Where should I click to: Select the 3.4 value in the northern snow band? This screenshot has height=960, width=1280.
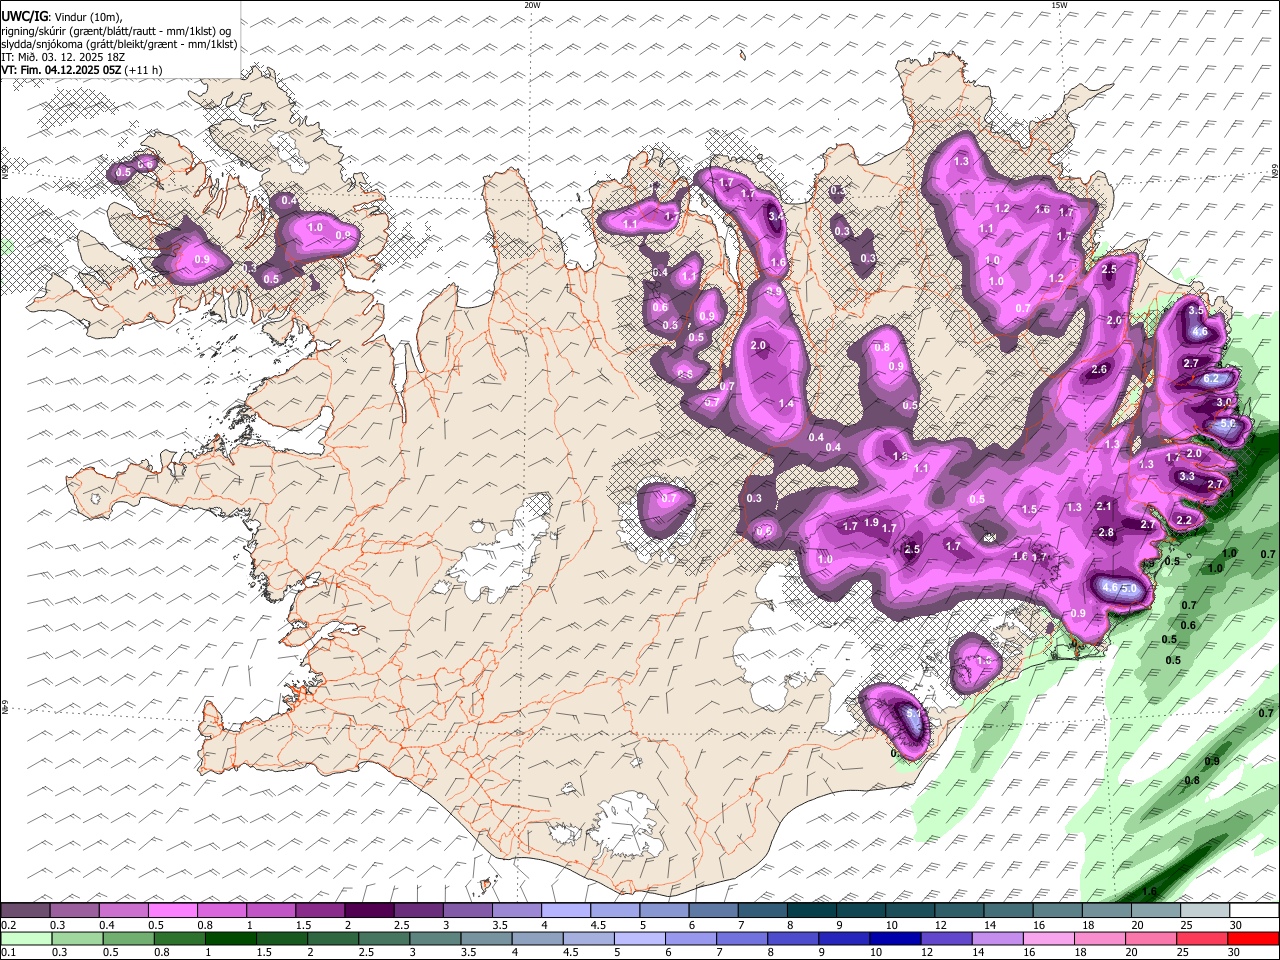pyautogui.click(x=775, y=216)
